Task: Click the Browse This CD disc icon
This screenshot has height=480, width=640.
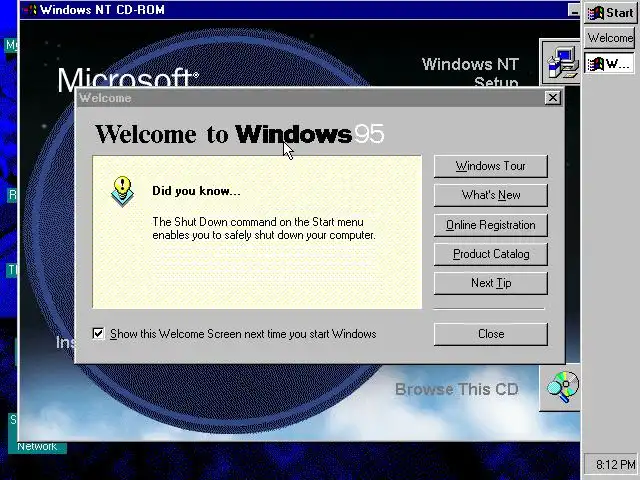Action: coord(562,388)
